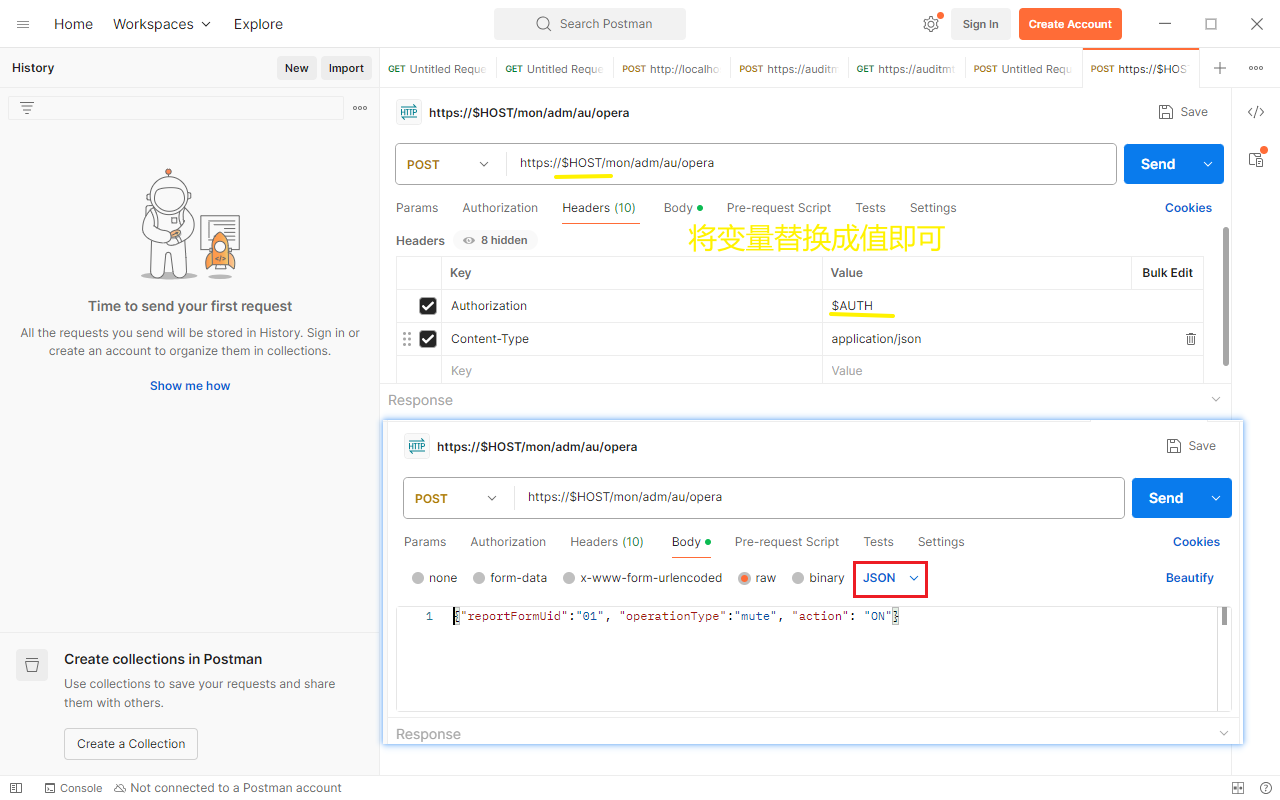This screenshot has height=800, width=1280.
Task: Delete the Content-Type header with trash icon
Action: click(x=1190, y=339)
